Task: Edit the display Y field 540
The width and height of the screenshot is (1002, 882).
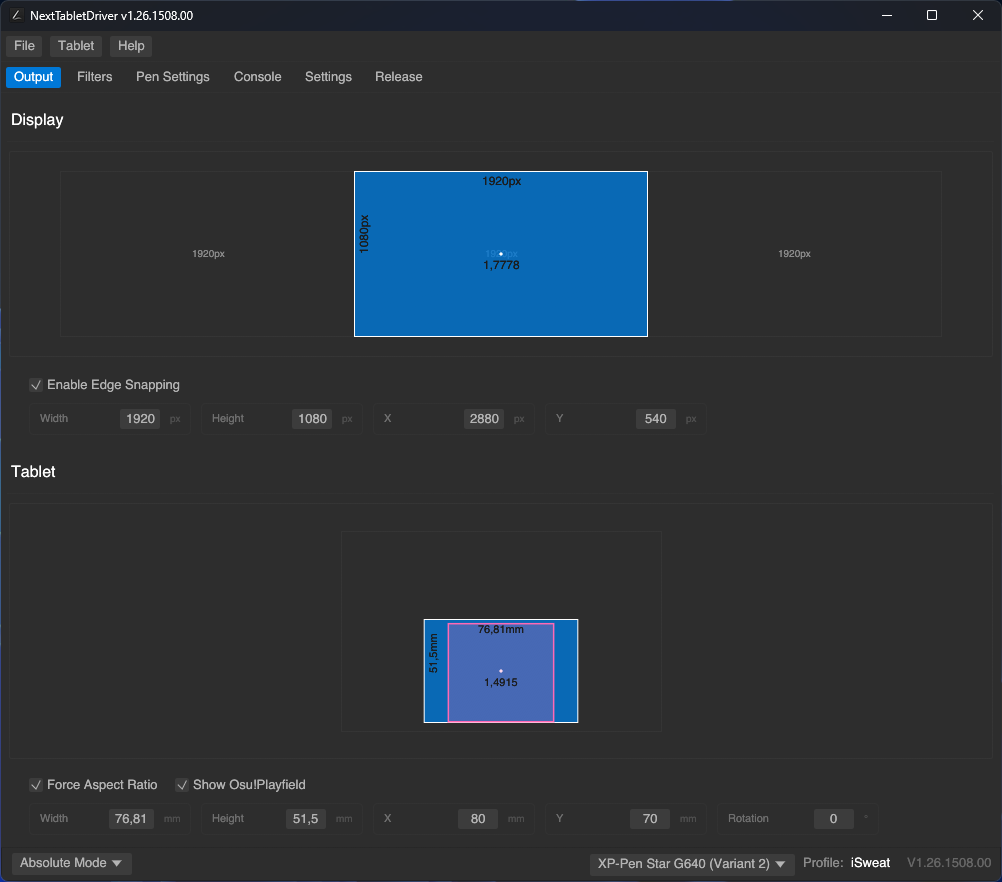Action: point(656,419)
